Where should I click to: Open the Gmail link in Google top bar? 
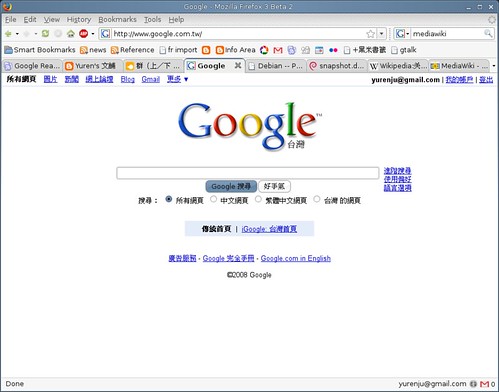click(151, 79)
